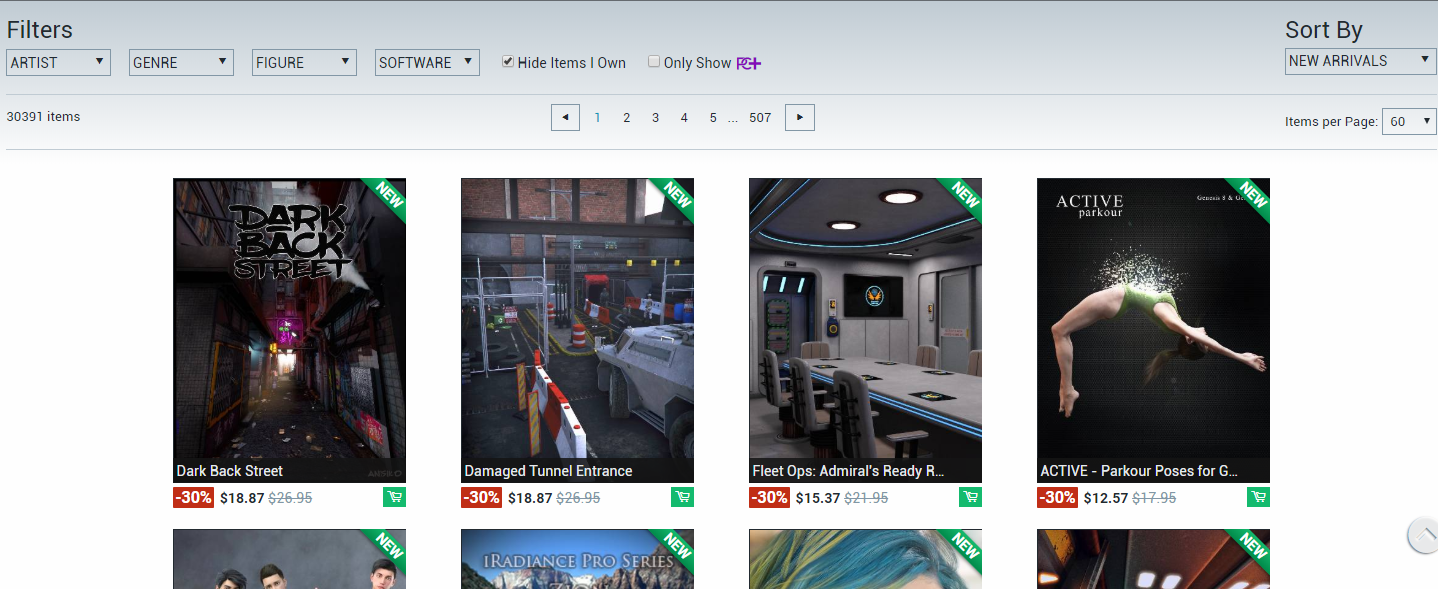Image resolution: width=1438 pixels, height=589 pixels.
Task: Add ACTIVE Parkour Poses to cart
Action: tap(1258, 497)
